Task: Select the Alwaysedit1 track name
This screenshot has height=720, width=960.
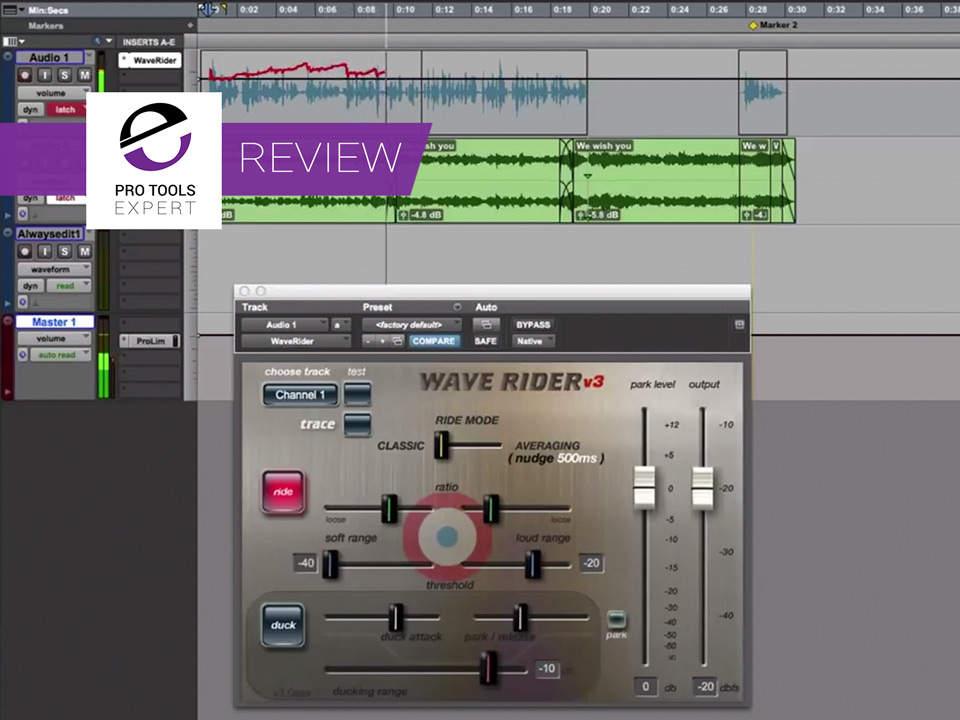Action: [49, 234]
